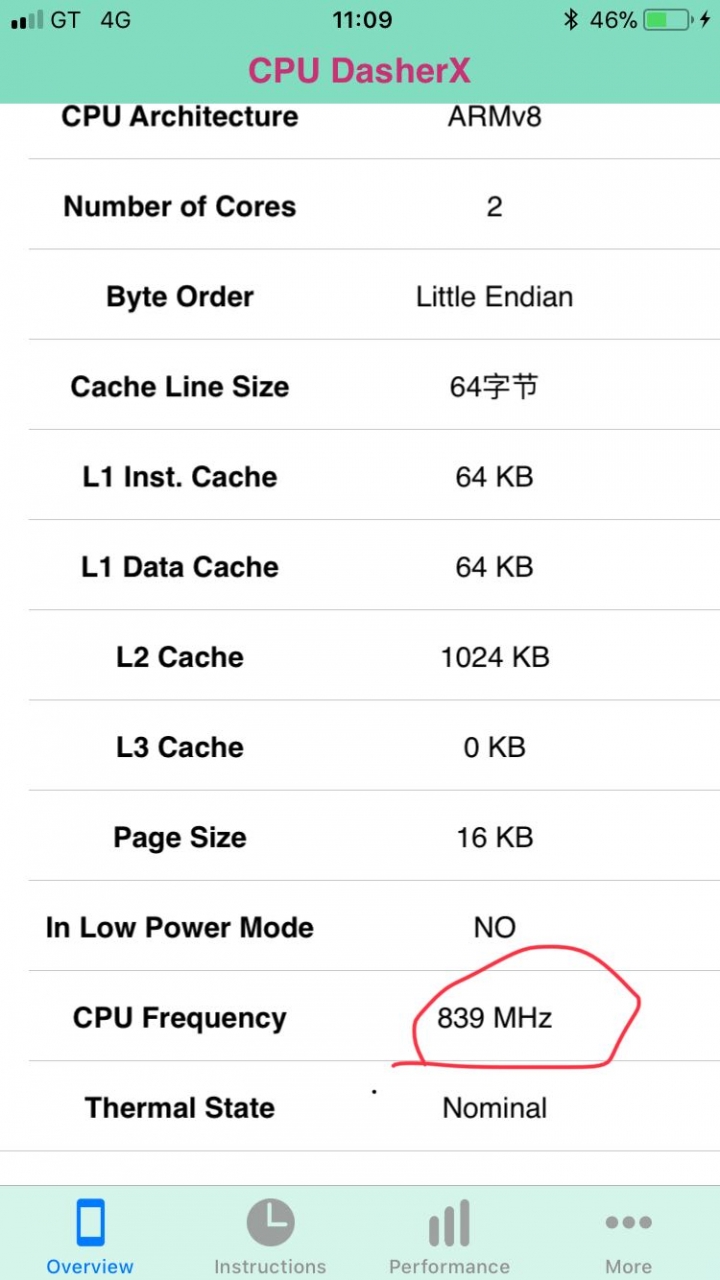Tap the In Low Power Mode row
Image resolution: width=720 pixels, height=1280 pixels.
coord(374,927)
